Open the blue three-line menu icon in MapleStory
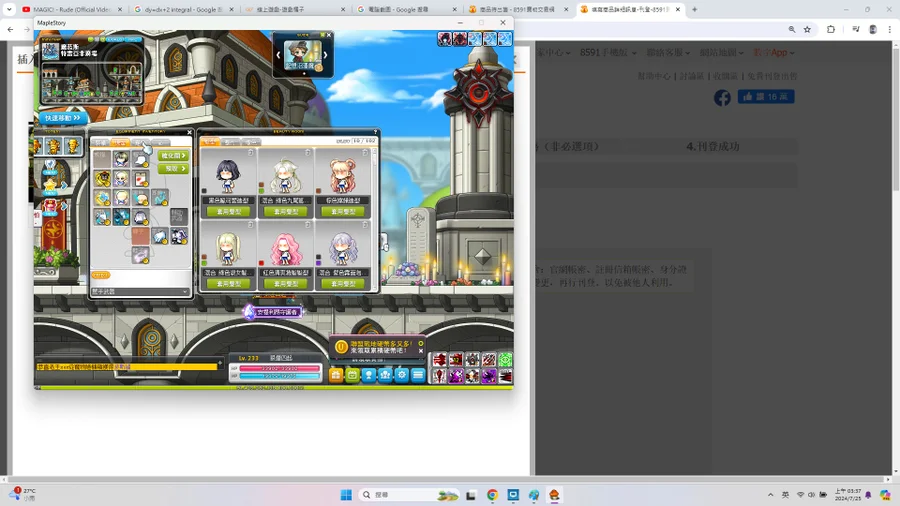The width and height of the screenshot is (900, 506). pos(418,375)
